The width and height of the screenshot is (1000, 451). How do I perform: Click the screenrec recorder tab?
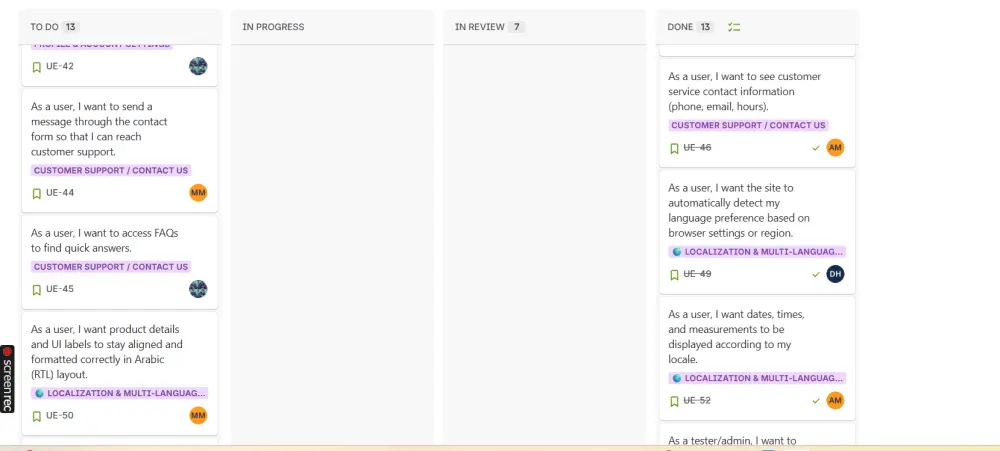click(7, 379)
